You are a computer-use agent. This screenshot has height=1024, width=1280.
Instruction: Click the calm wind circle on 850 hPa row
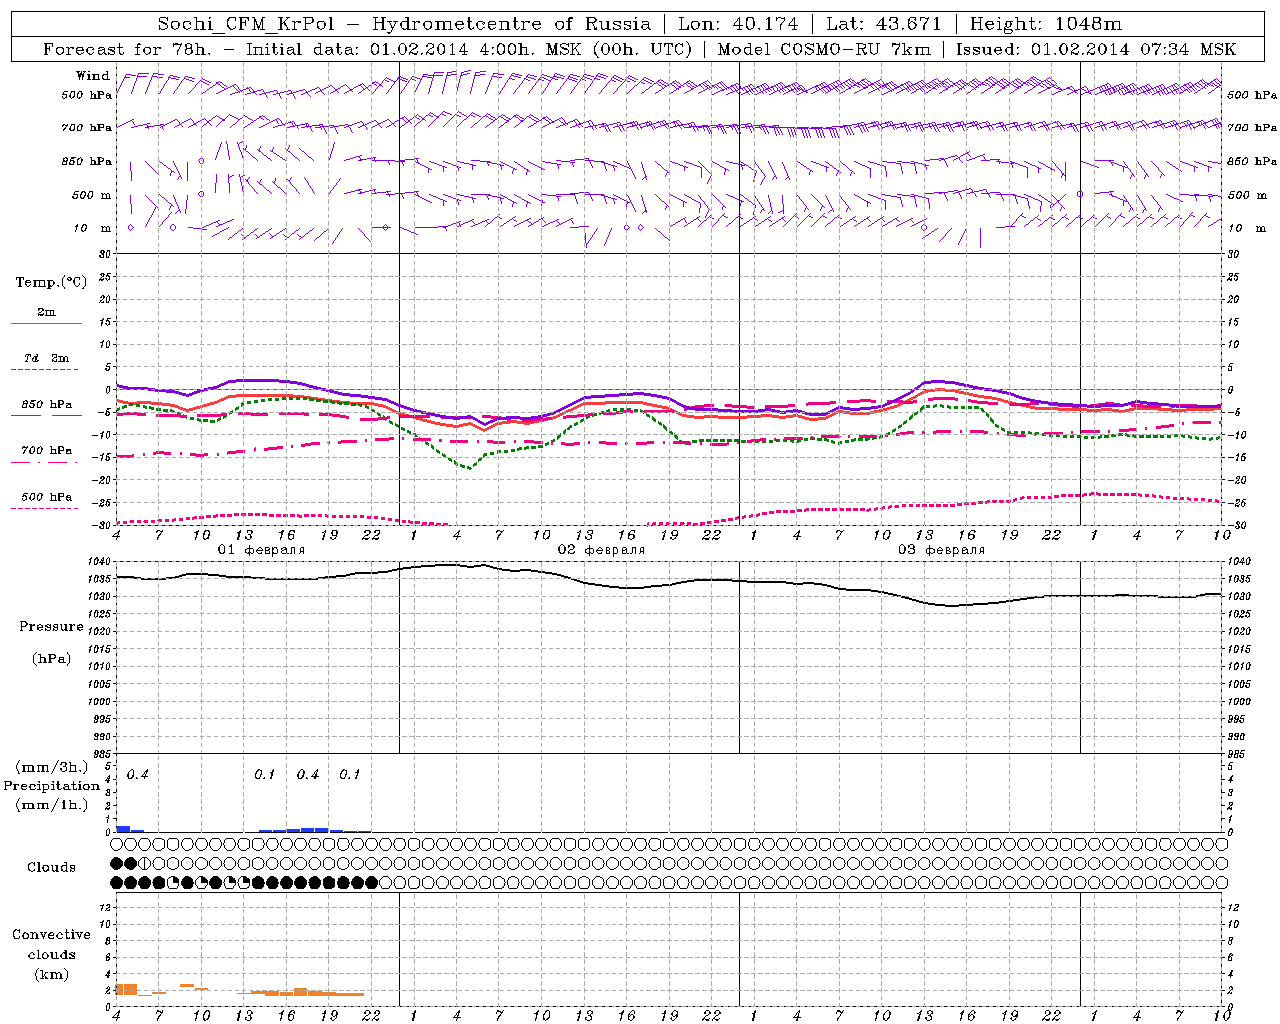(201, 161)
